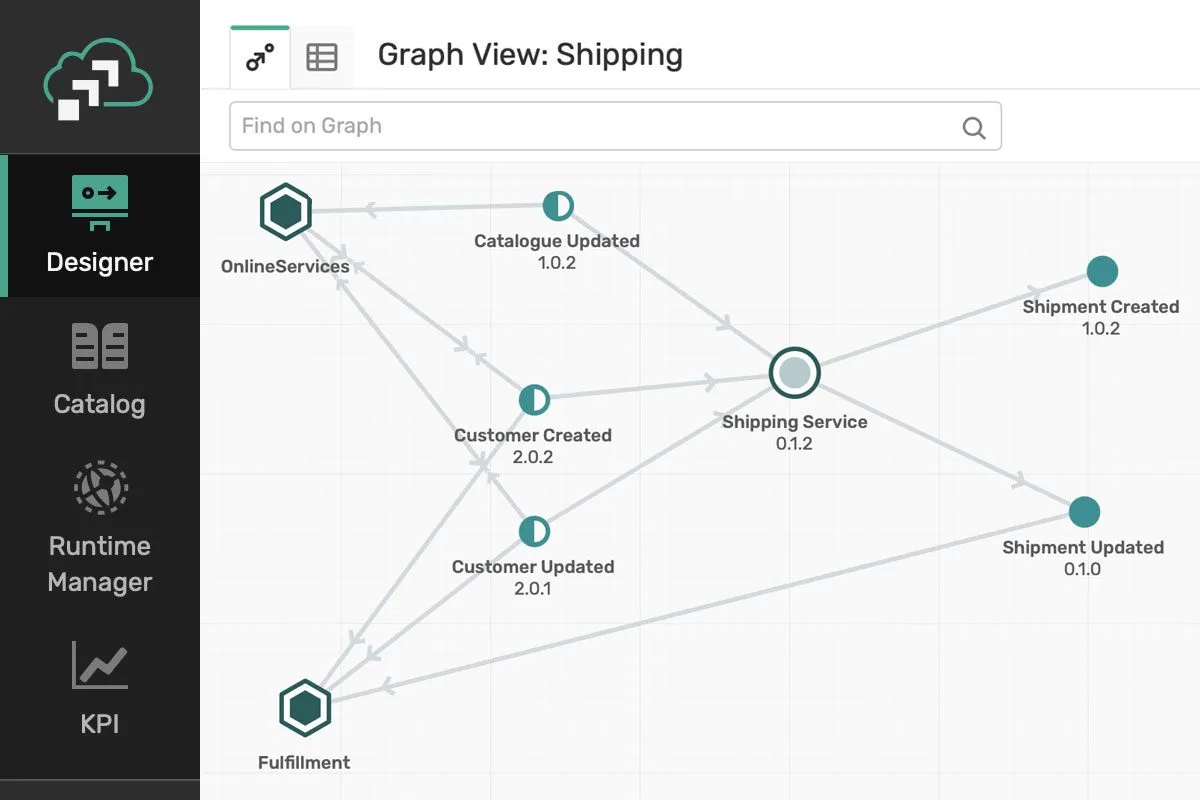
Task: Click the Customer Created event node
Action: 535,400
